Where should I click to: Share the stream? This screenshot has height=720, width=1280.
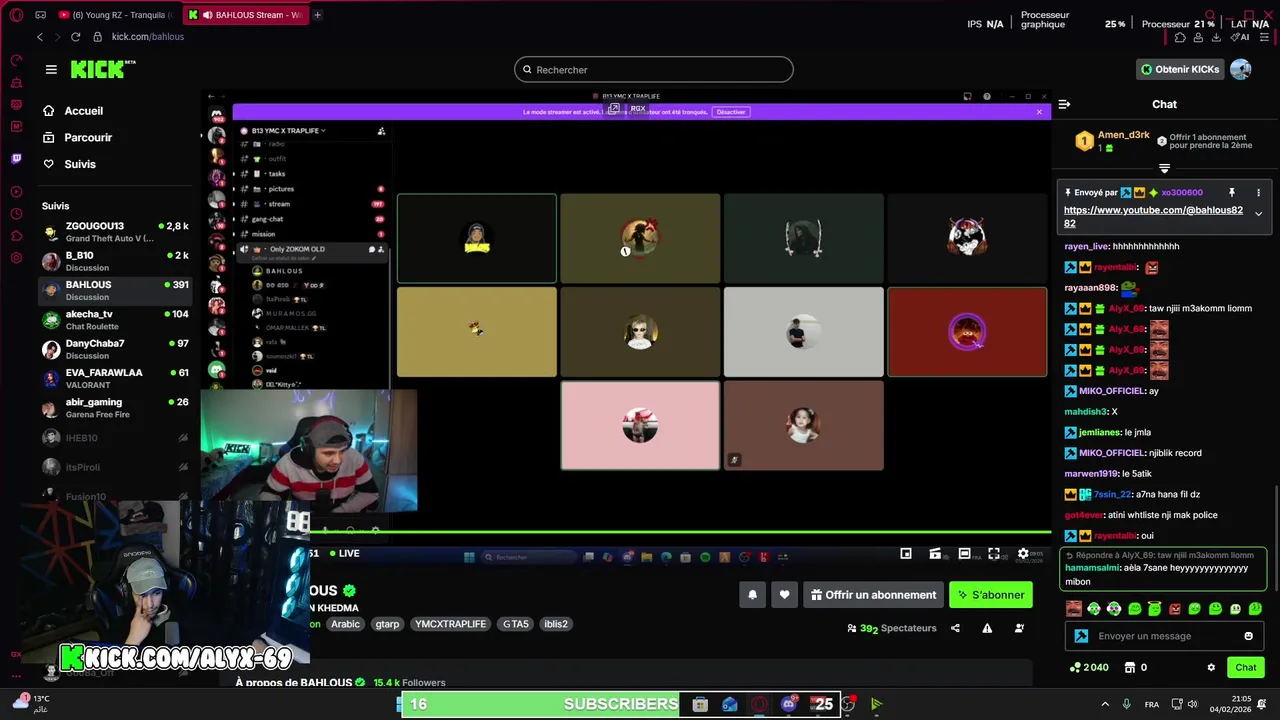pos(955,628)
